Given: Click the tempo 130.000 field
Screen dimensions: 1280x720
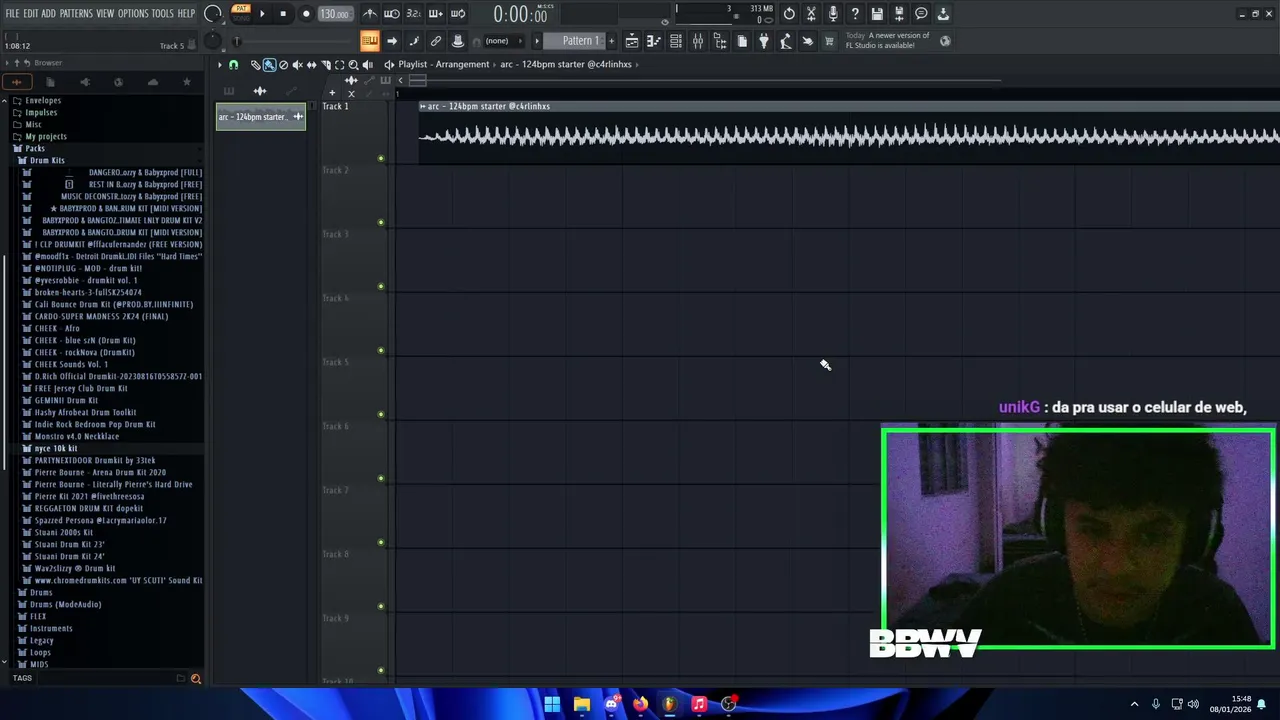Looking at the screenshot, I should click(334, 14).
